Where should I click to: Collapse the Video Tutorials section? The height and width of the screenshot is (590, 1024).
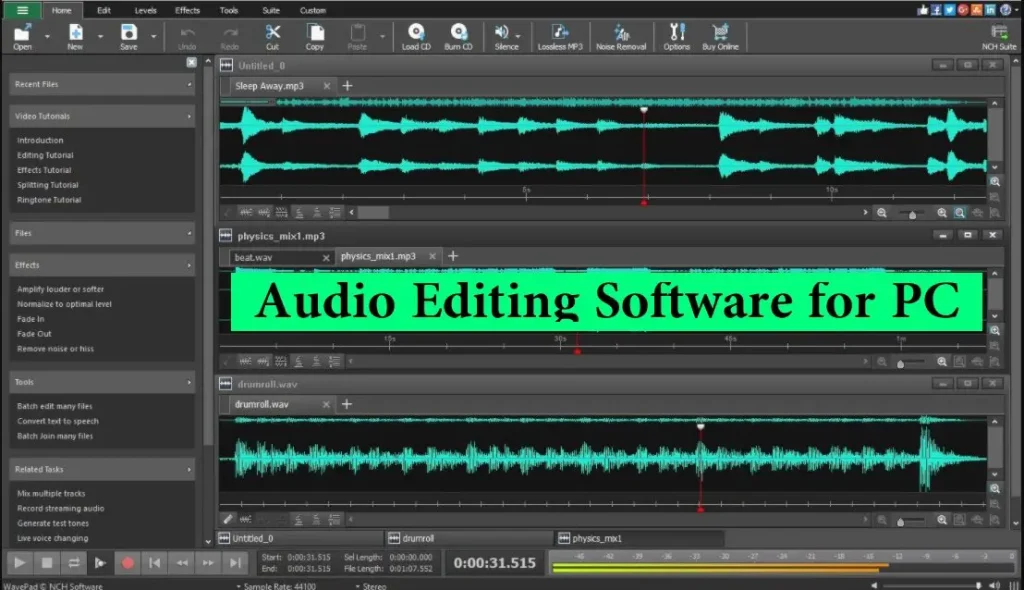click(189, 116)
